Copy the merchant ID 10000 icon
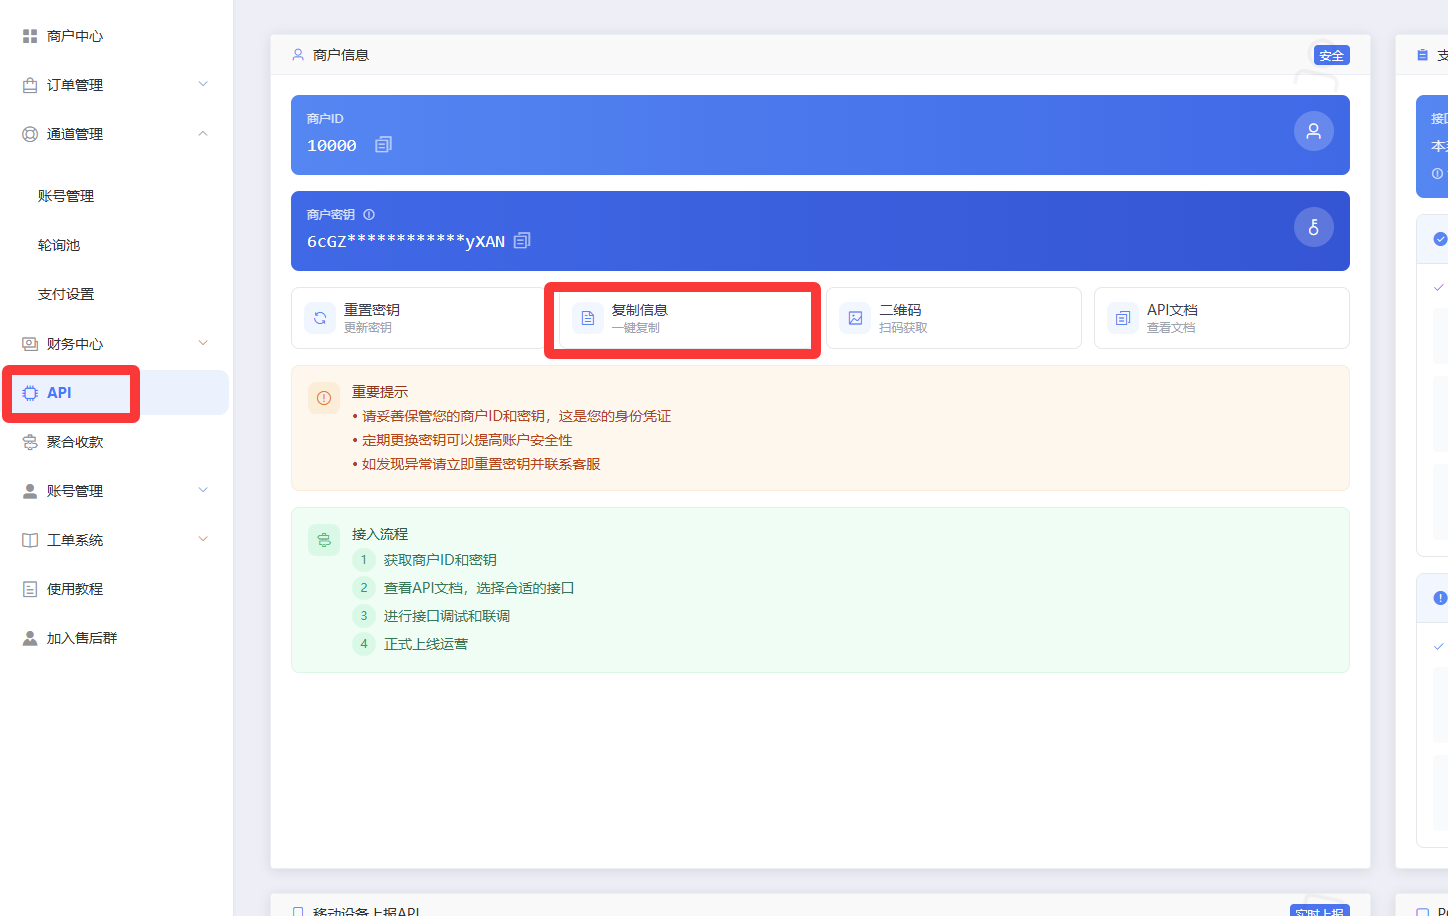 click(x=383, y=145)
